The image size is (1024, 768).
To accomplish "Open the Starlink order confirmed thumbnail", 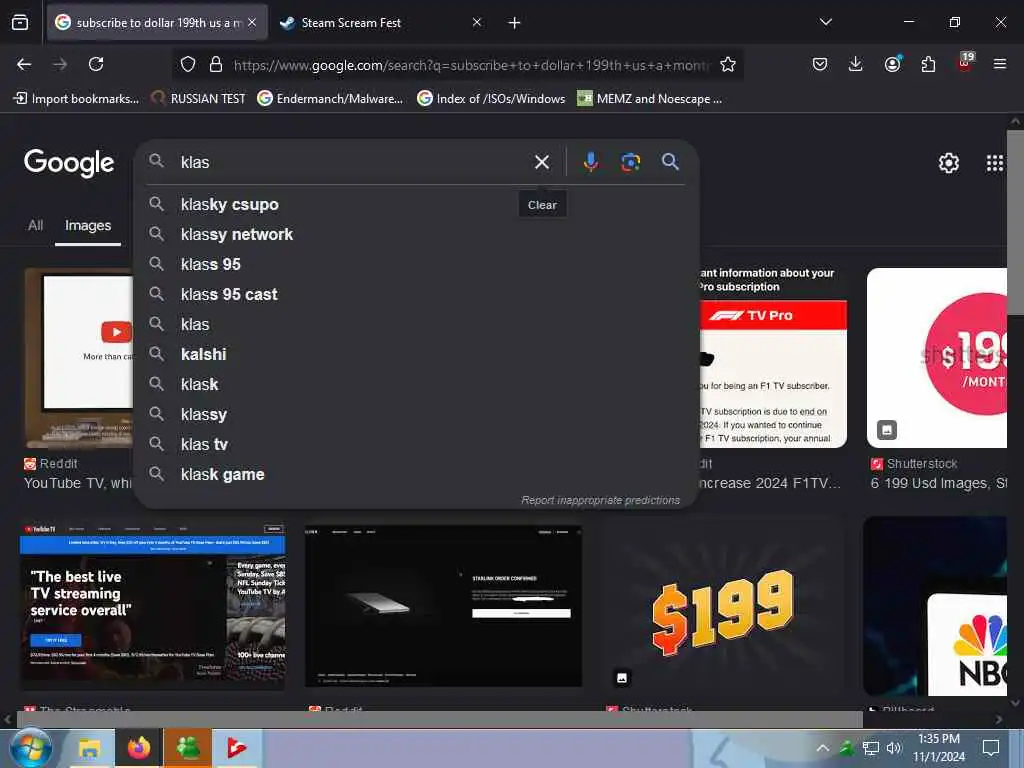I will click(x=443, y=606).
